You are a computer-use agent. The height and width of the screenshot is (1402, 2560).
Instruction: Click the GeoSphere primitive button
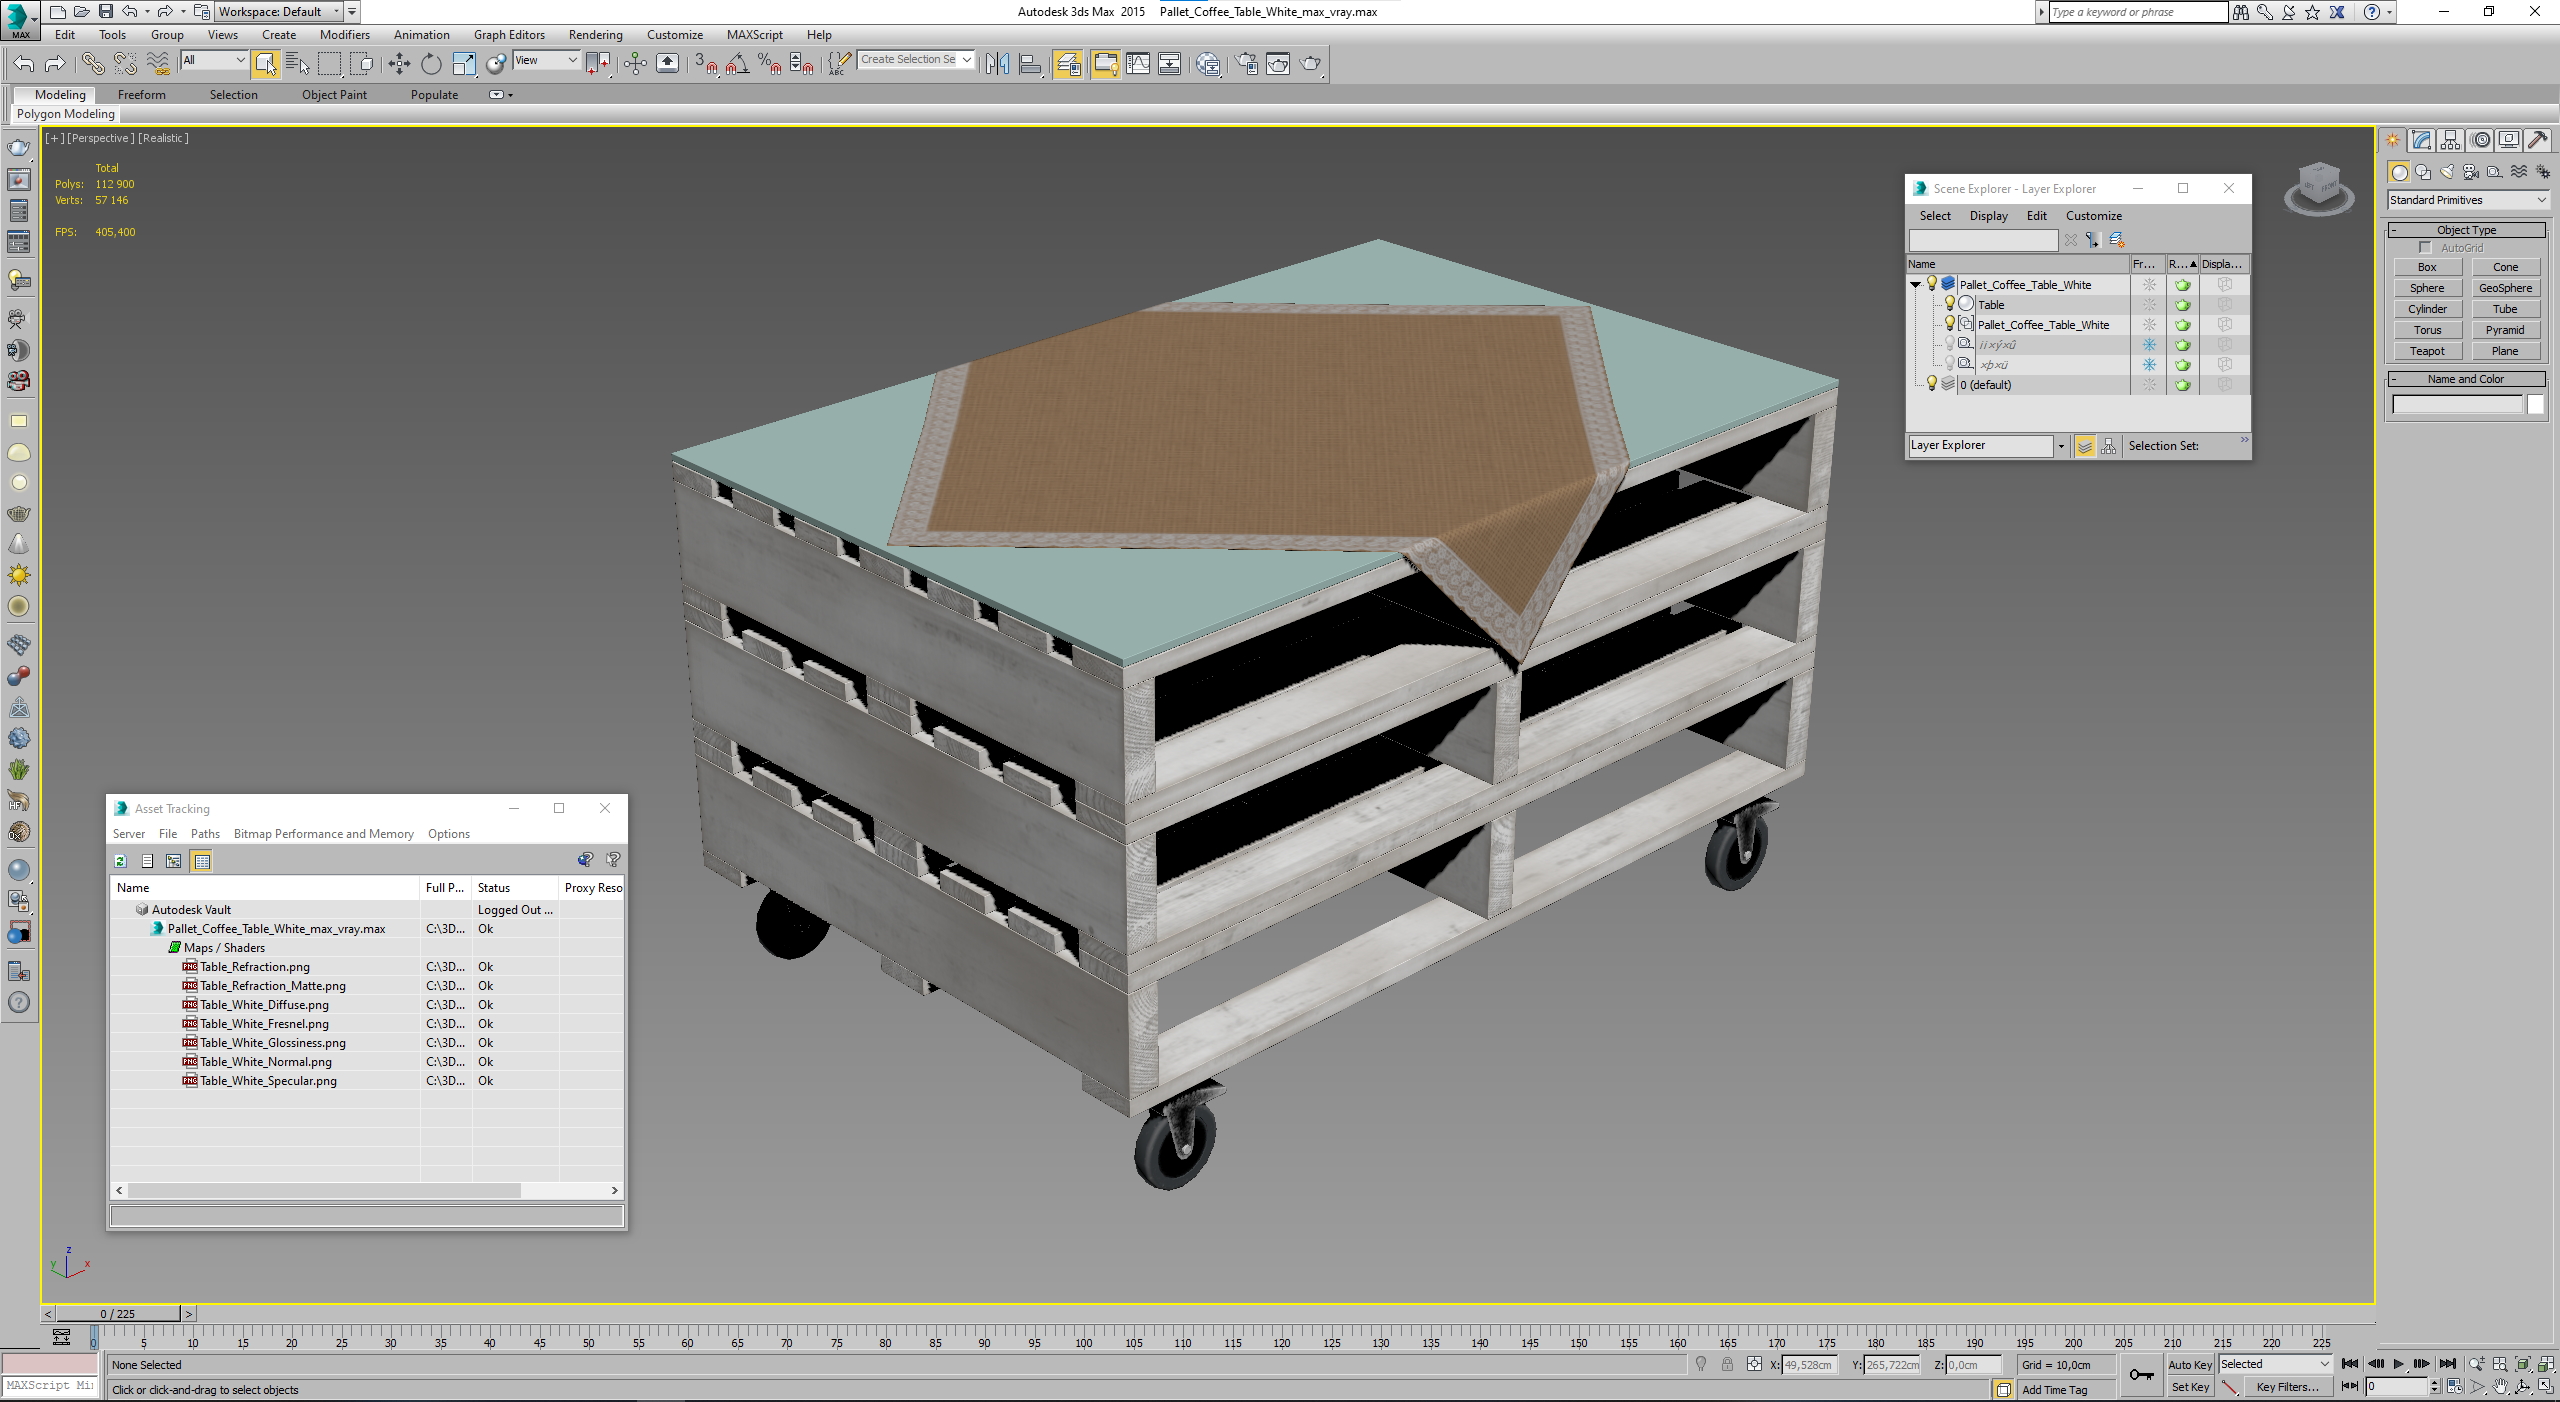(x=2505, y=288)
